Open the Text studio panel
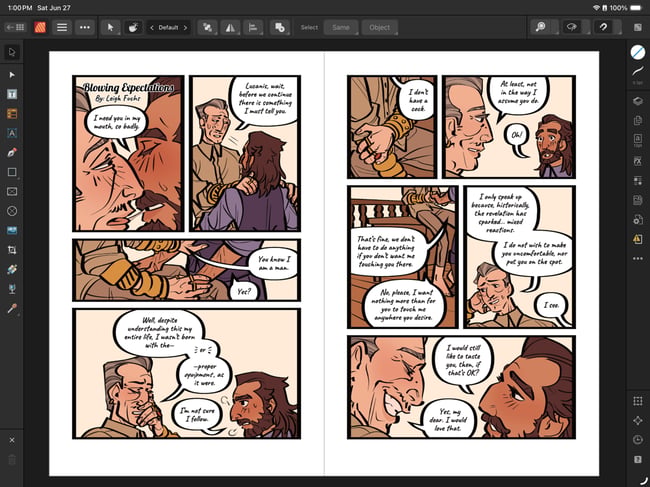 (x=638, y=140)
